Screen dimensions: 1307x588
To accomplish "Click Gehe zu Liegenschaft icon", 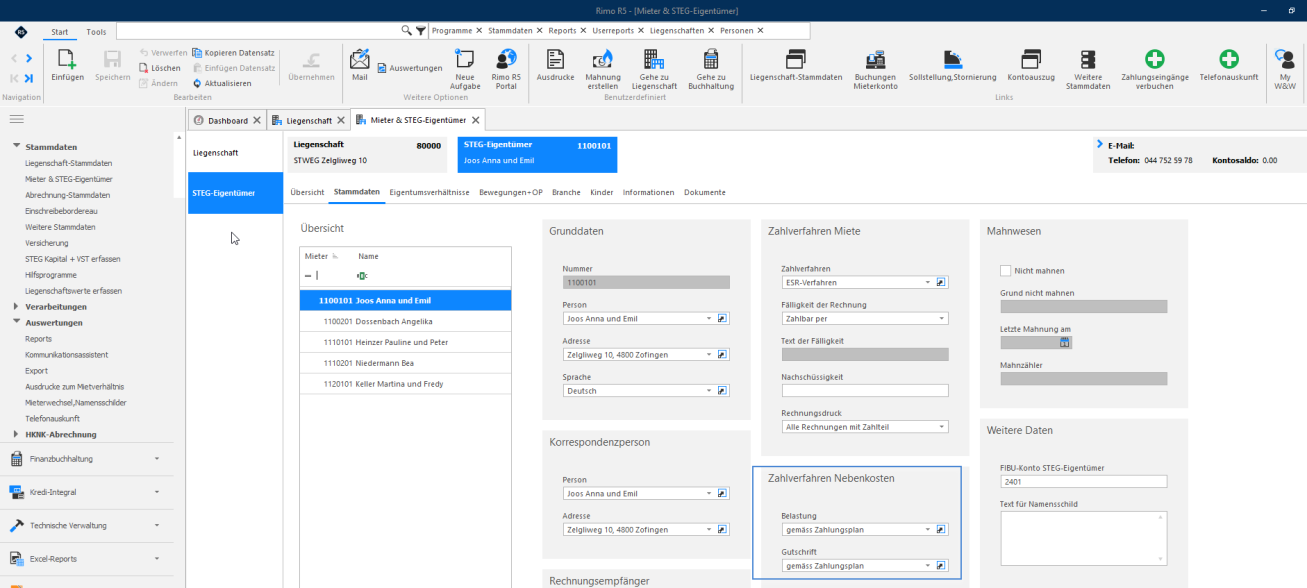I will (x=655, y=58).
